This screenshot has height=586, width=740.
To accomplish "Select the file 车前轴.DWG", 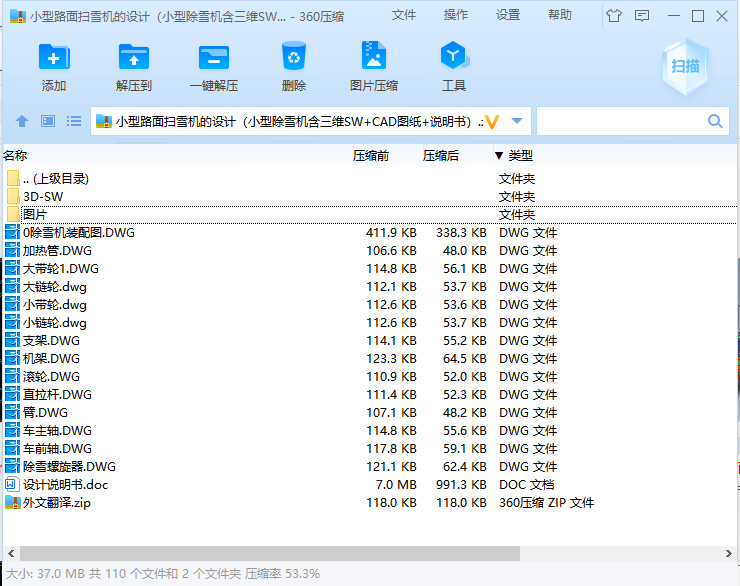I will tap(58, 448).
